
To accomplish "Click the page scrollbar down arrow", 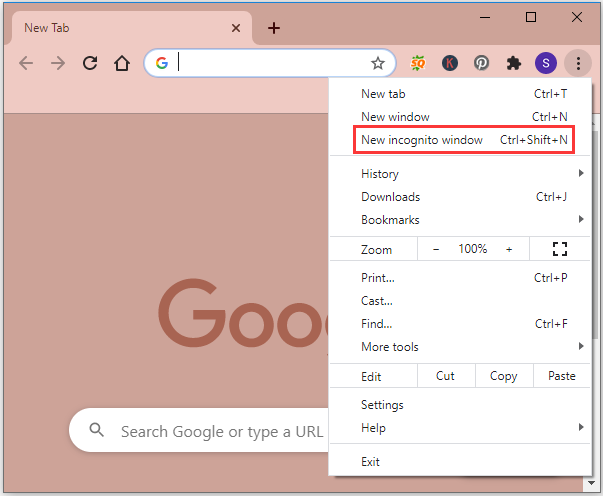I will click(591, 483).
